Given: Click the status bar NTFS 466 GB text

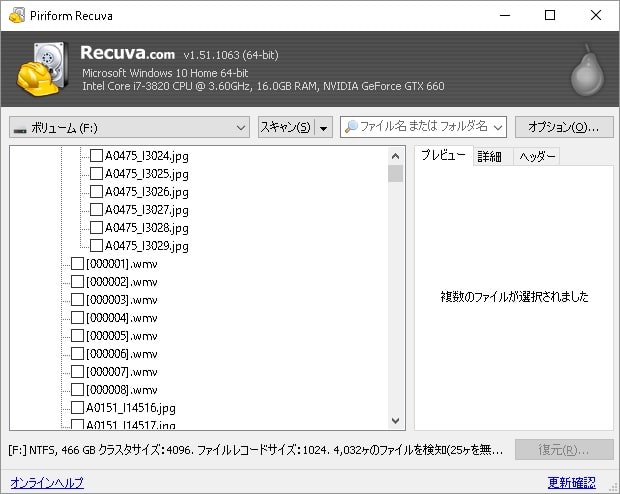Looking at the screenshot, I should (255, 450).
